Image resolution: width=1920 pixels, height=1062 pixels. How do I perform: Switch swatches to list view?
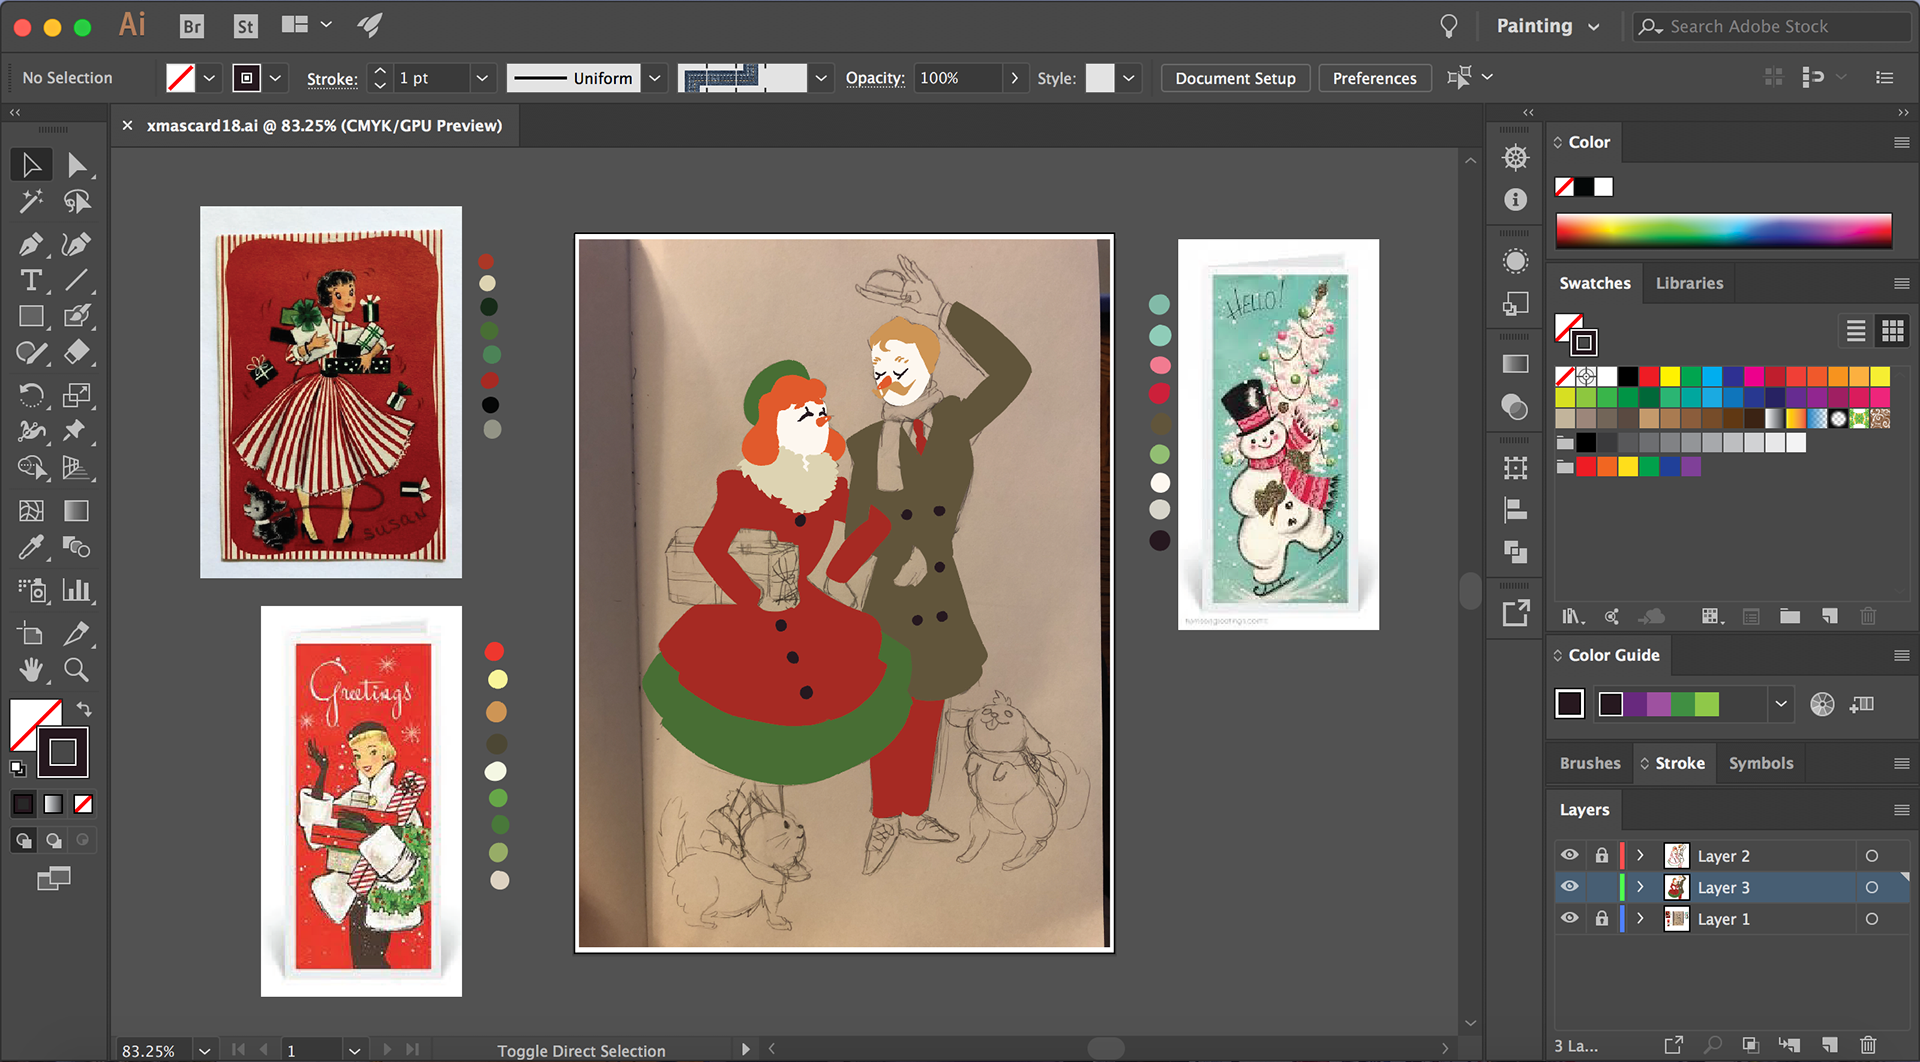(x=1856, y=331)
